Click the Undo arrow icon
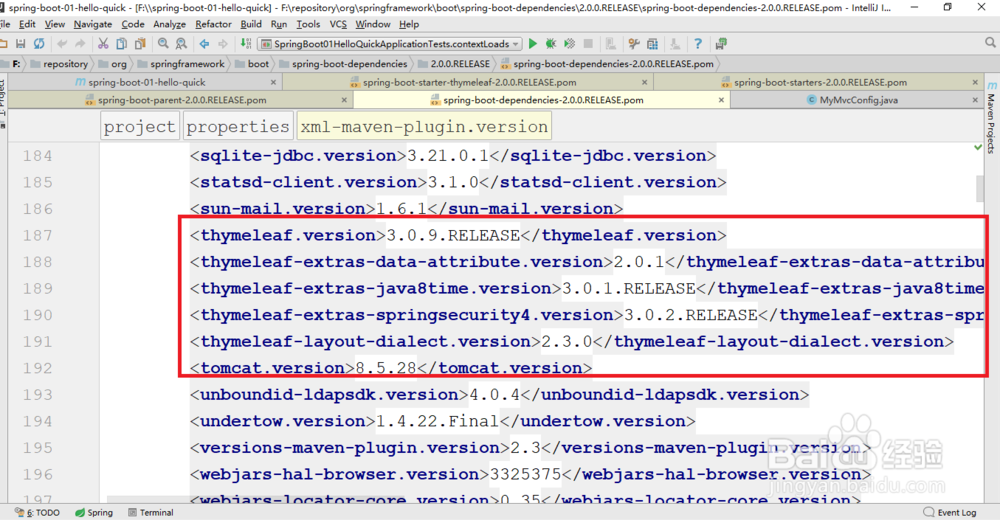The height and width of the screenshot is (520, 1000). click(x=62, y=44)
